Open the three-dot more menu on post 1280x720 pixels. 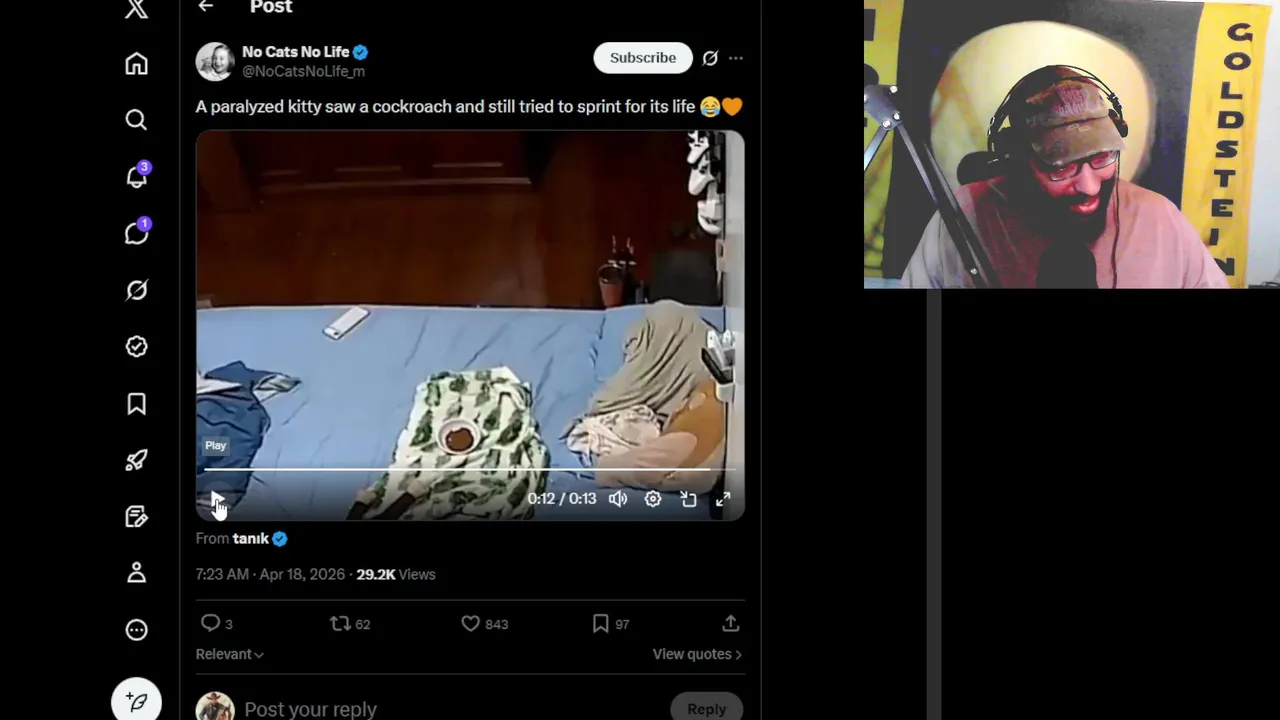click(736, 58)
